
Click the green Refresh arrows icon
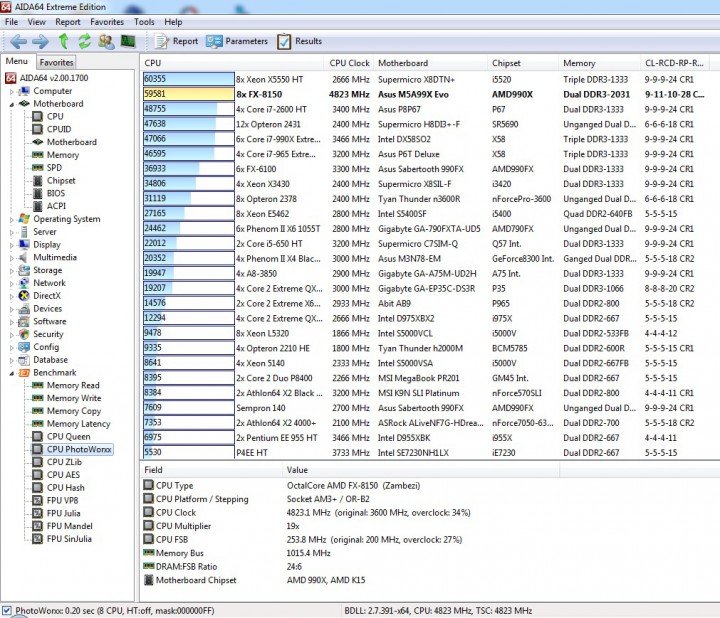[84, 41]
